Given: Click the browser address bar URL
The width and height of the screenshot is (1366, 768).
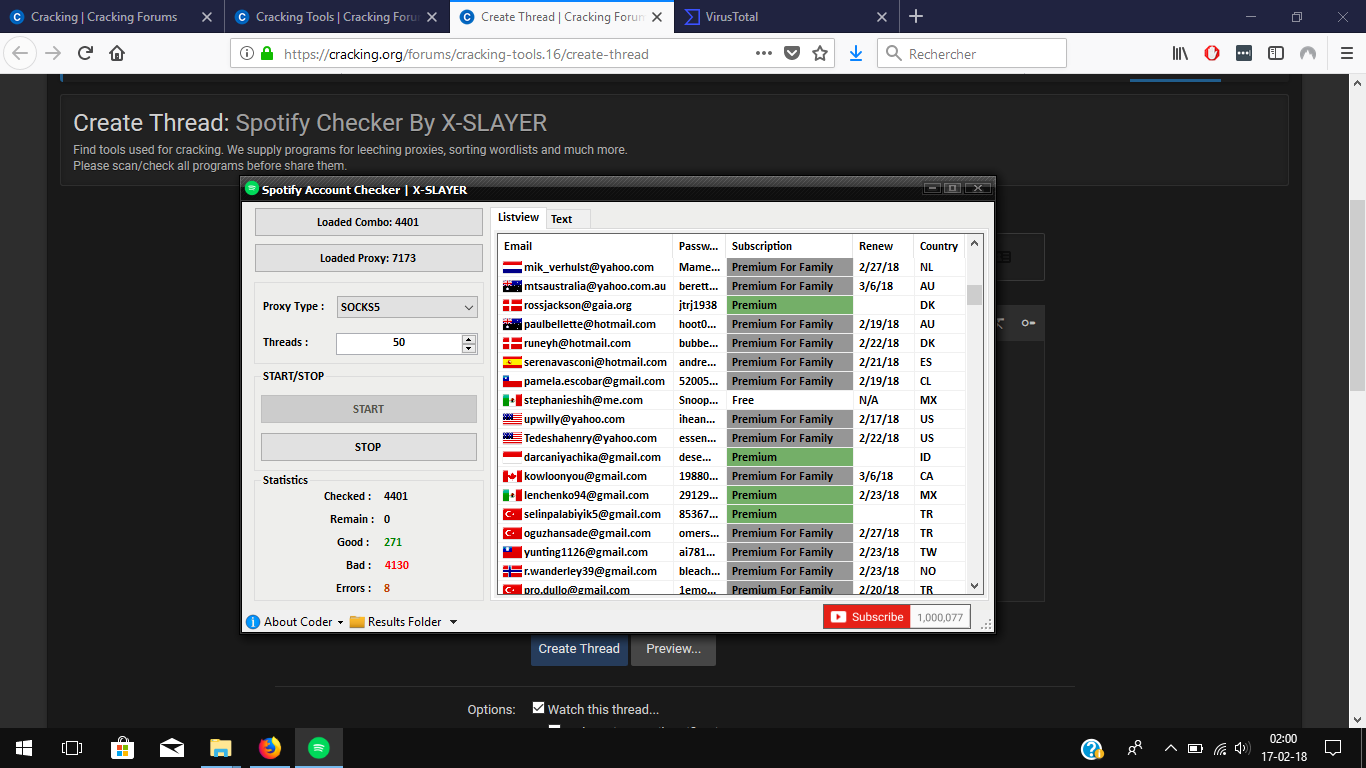Looking at the screenshot, I should (466, 54).
